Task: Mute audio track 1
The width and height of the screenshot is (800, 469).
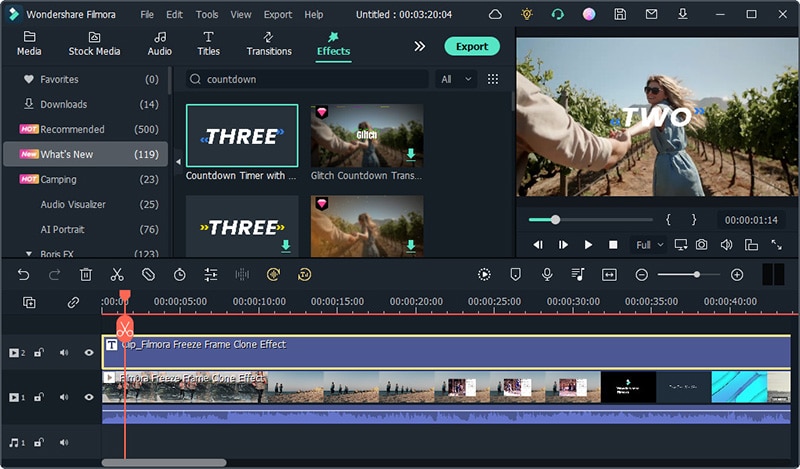Action: 64,442
